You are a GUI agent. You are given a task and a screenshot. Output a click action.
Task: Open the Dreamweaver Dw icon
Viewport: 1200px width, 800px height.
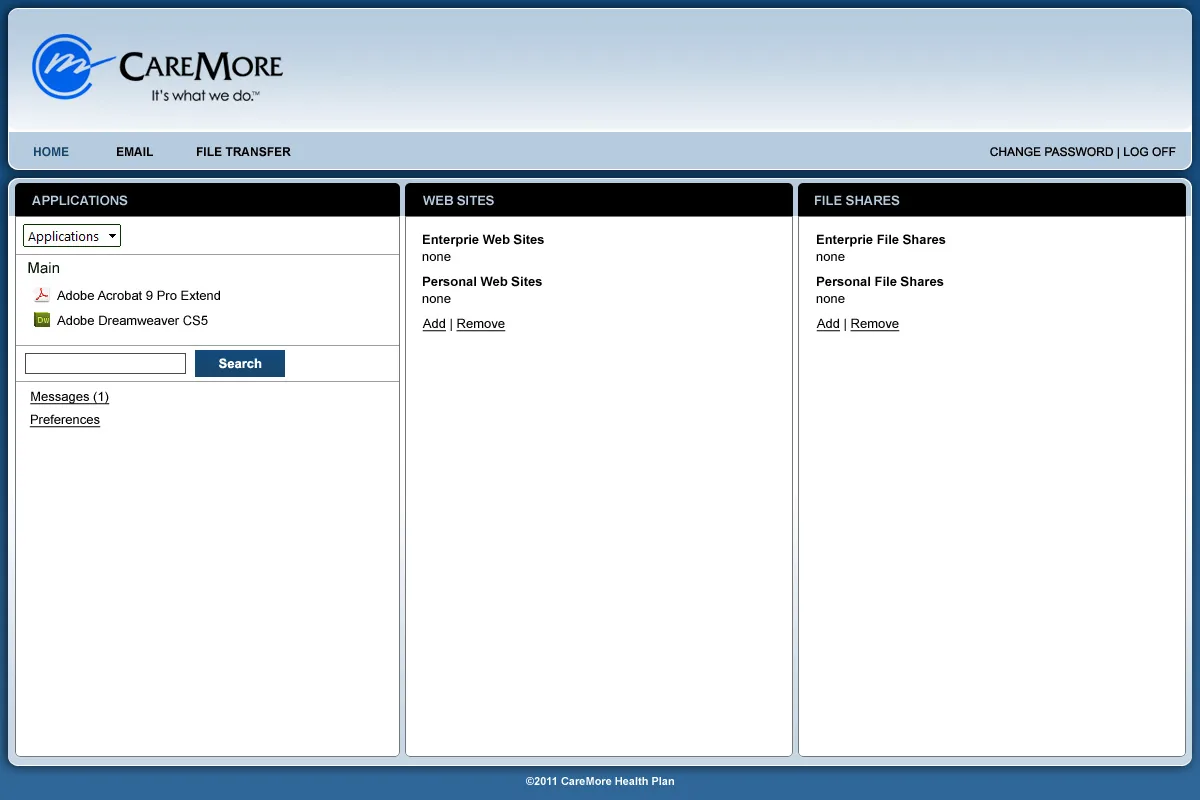pos(42,320)
